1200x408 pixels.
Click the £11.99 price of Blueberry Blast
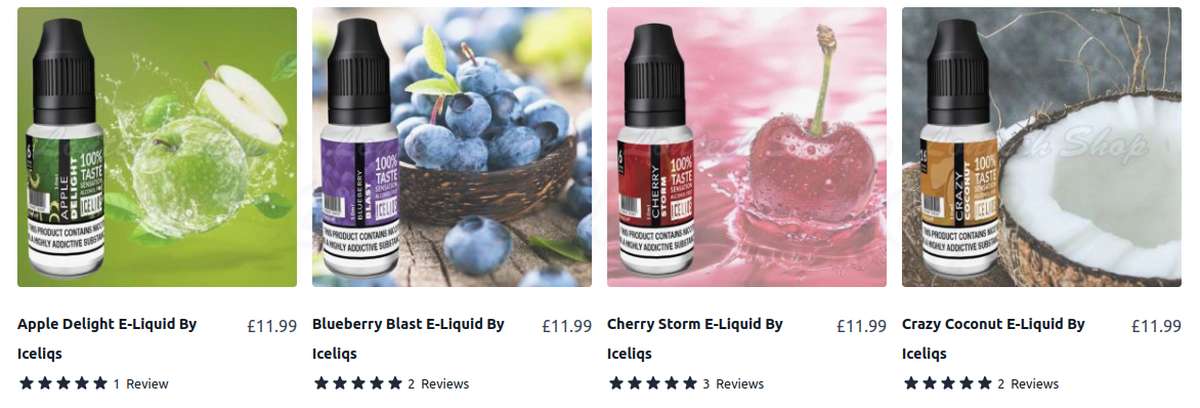(x=567, y=325)
